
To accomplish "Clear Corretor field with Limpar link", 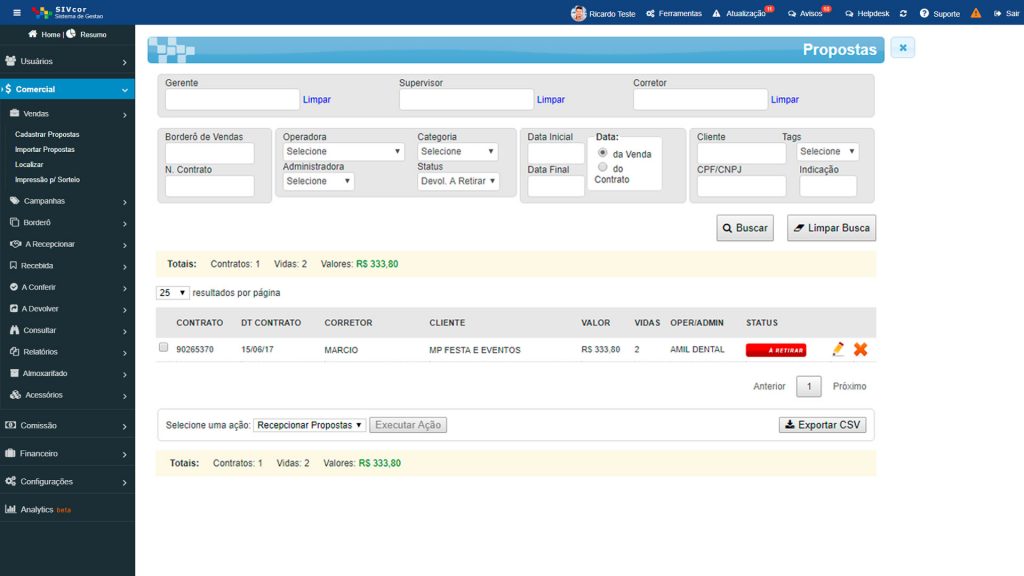I will click(x=784, y=99).
